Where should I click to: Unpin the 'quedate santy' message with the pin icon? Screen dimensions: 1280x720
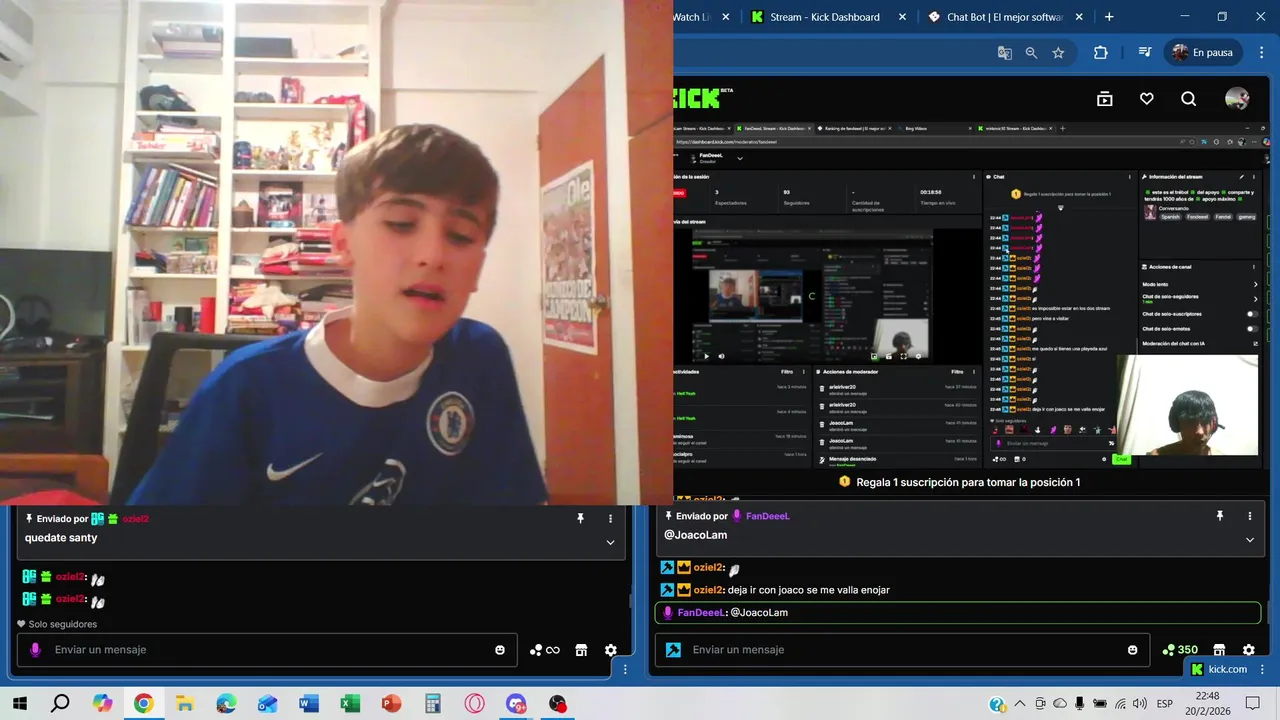point(580,518)
